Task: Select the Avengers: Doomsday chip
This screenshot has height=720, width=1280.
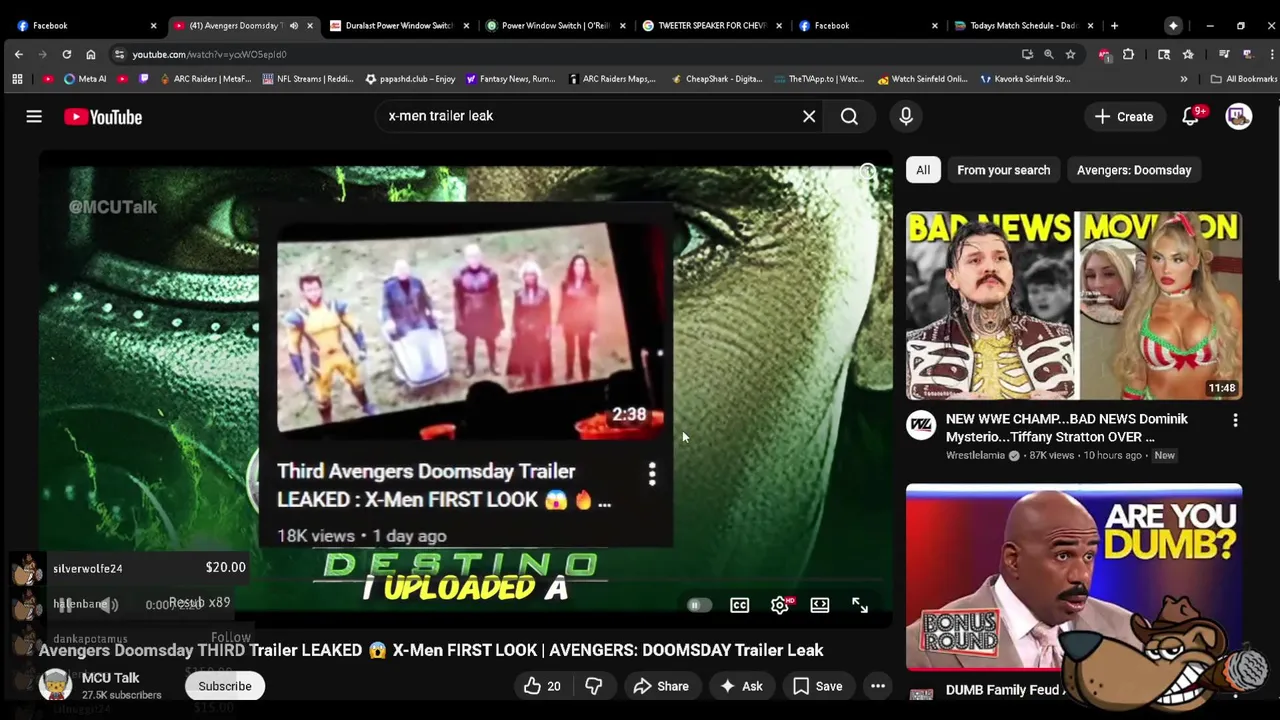Action: click(x=1134, y=170)
